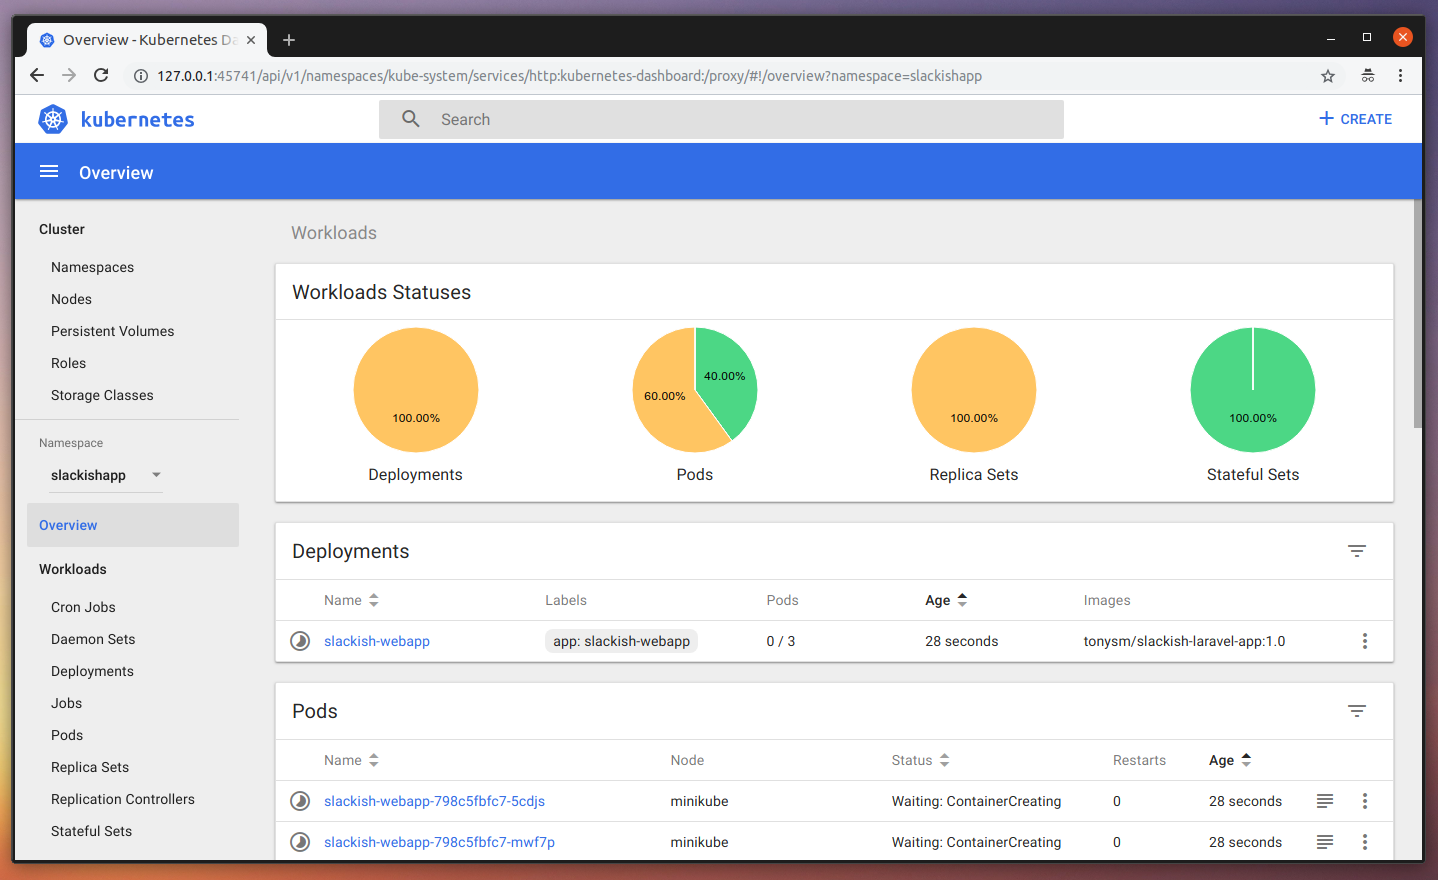The image size is (1438, 880).
Task: Click the browser address bar URL
Action: (569, 76)
